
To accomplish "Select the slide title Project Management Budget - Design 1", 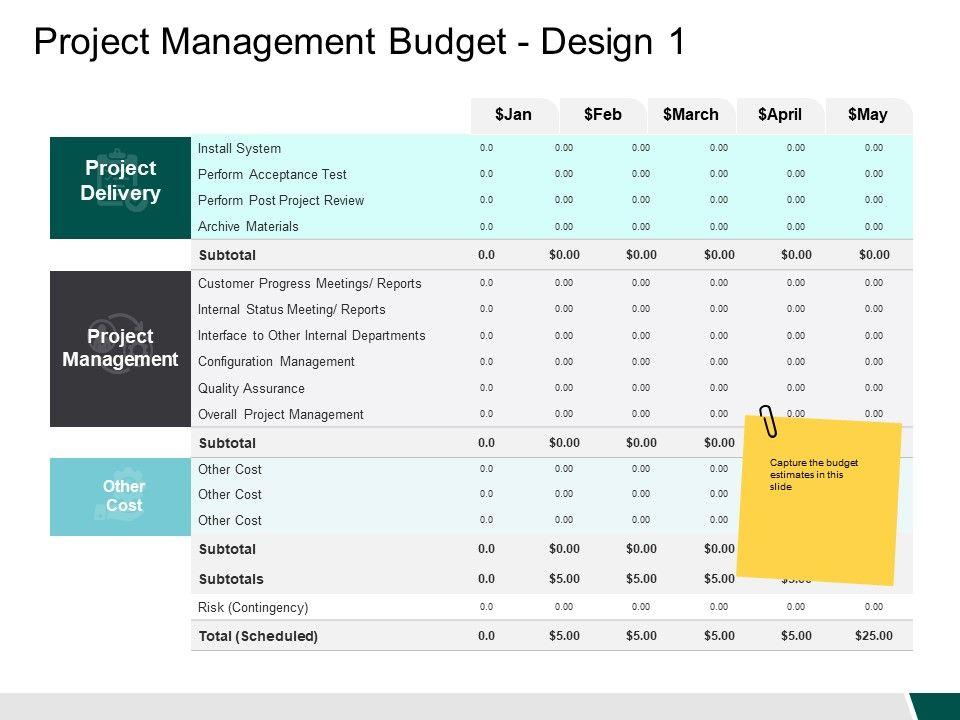I will pyautogui.click(x=359, y=42).
